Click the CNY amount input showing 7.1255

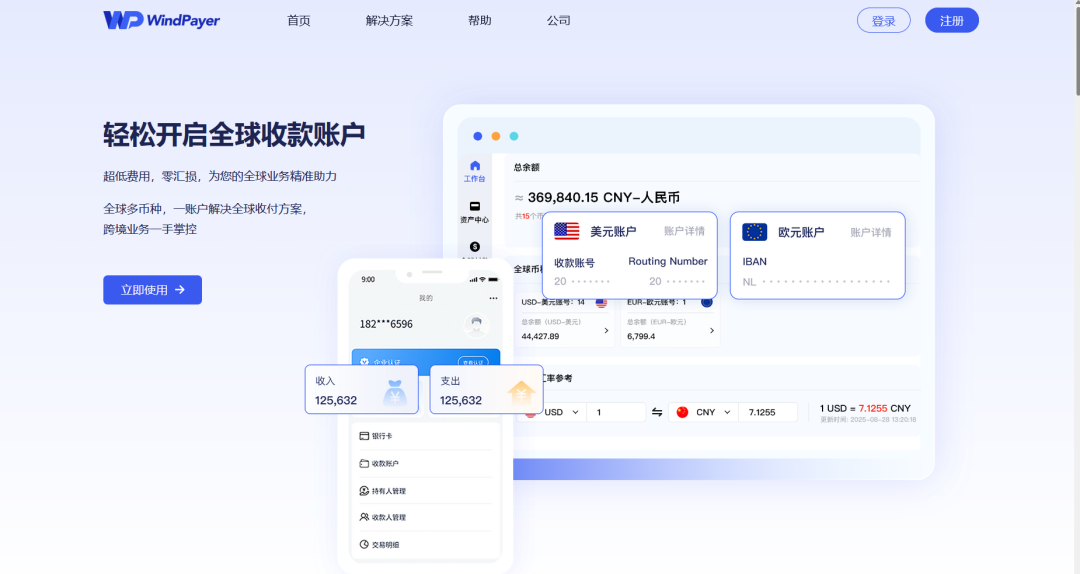[x=768, y=412]
